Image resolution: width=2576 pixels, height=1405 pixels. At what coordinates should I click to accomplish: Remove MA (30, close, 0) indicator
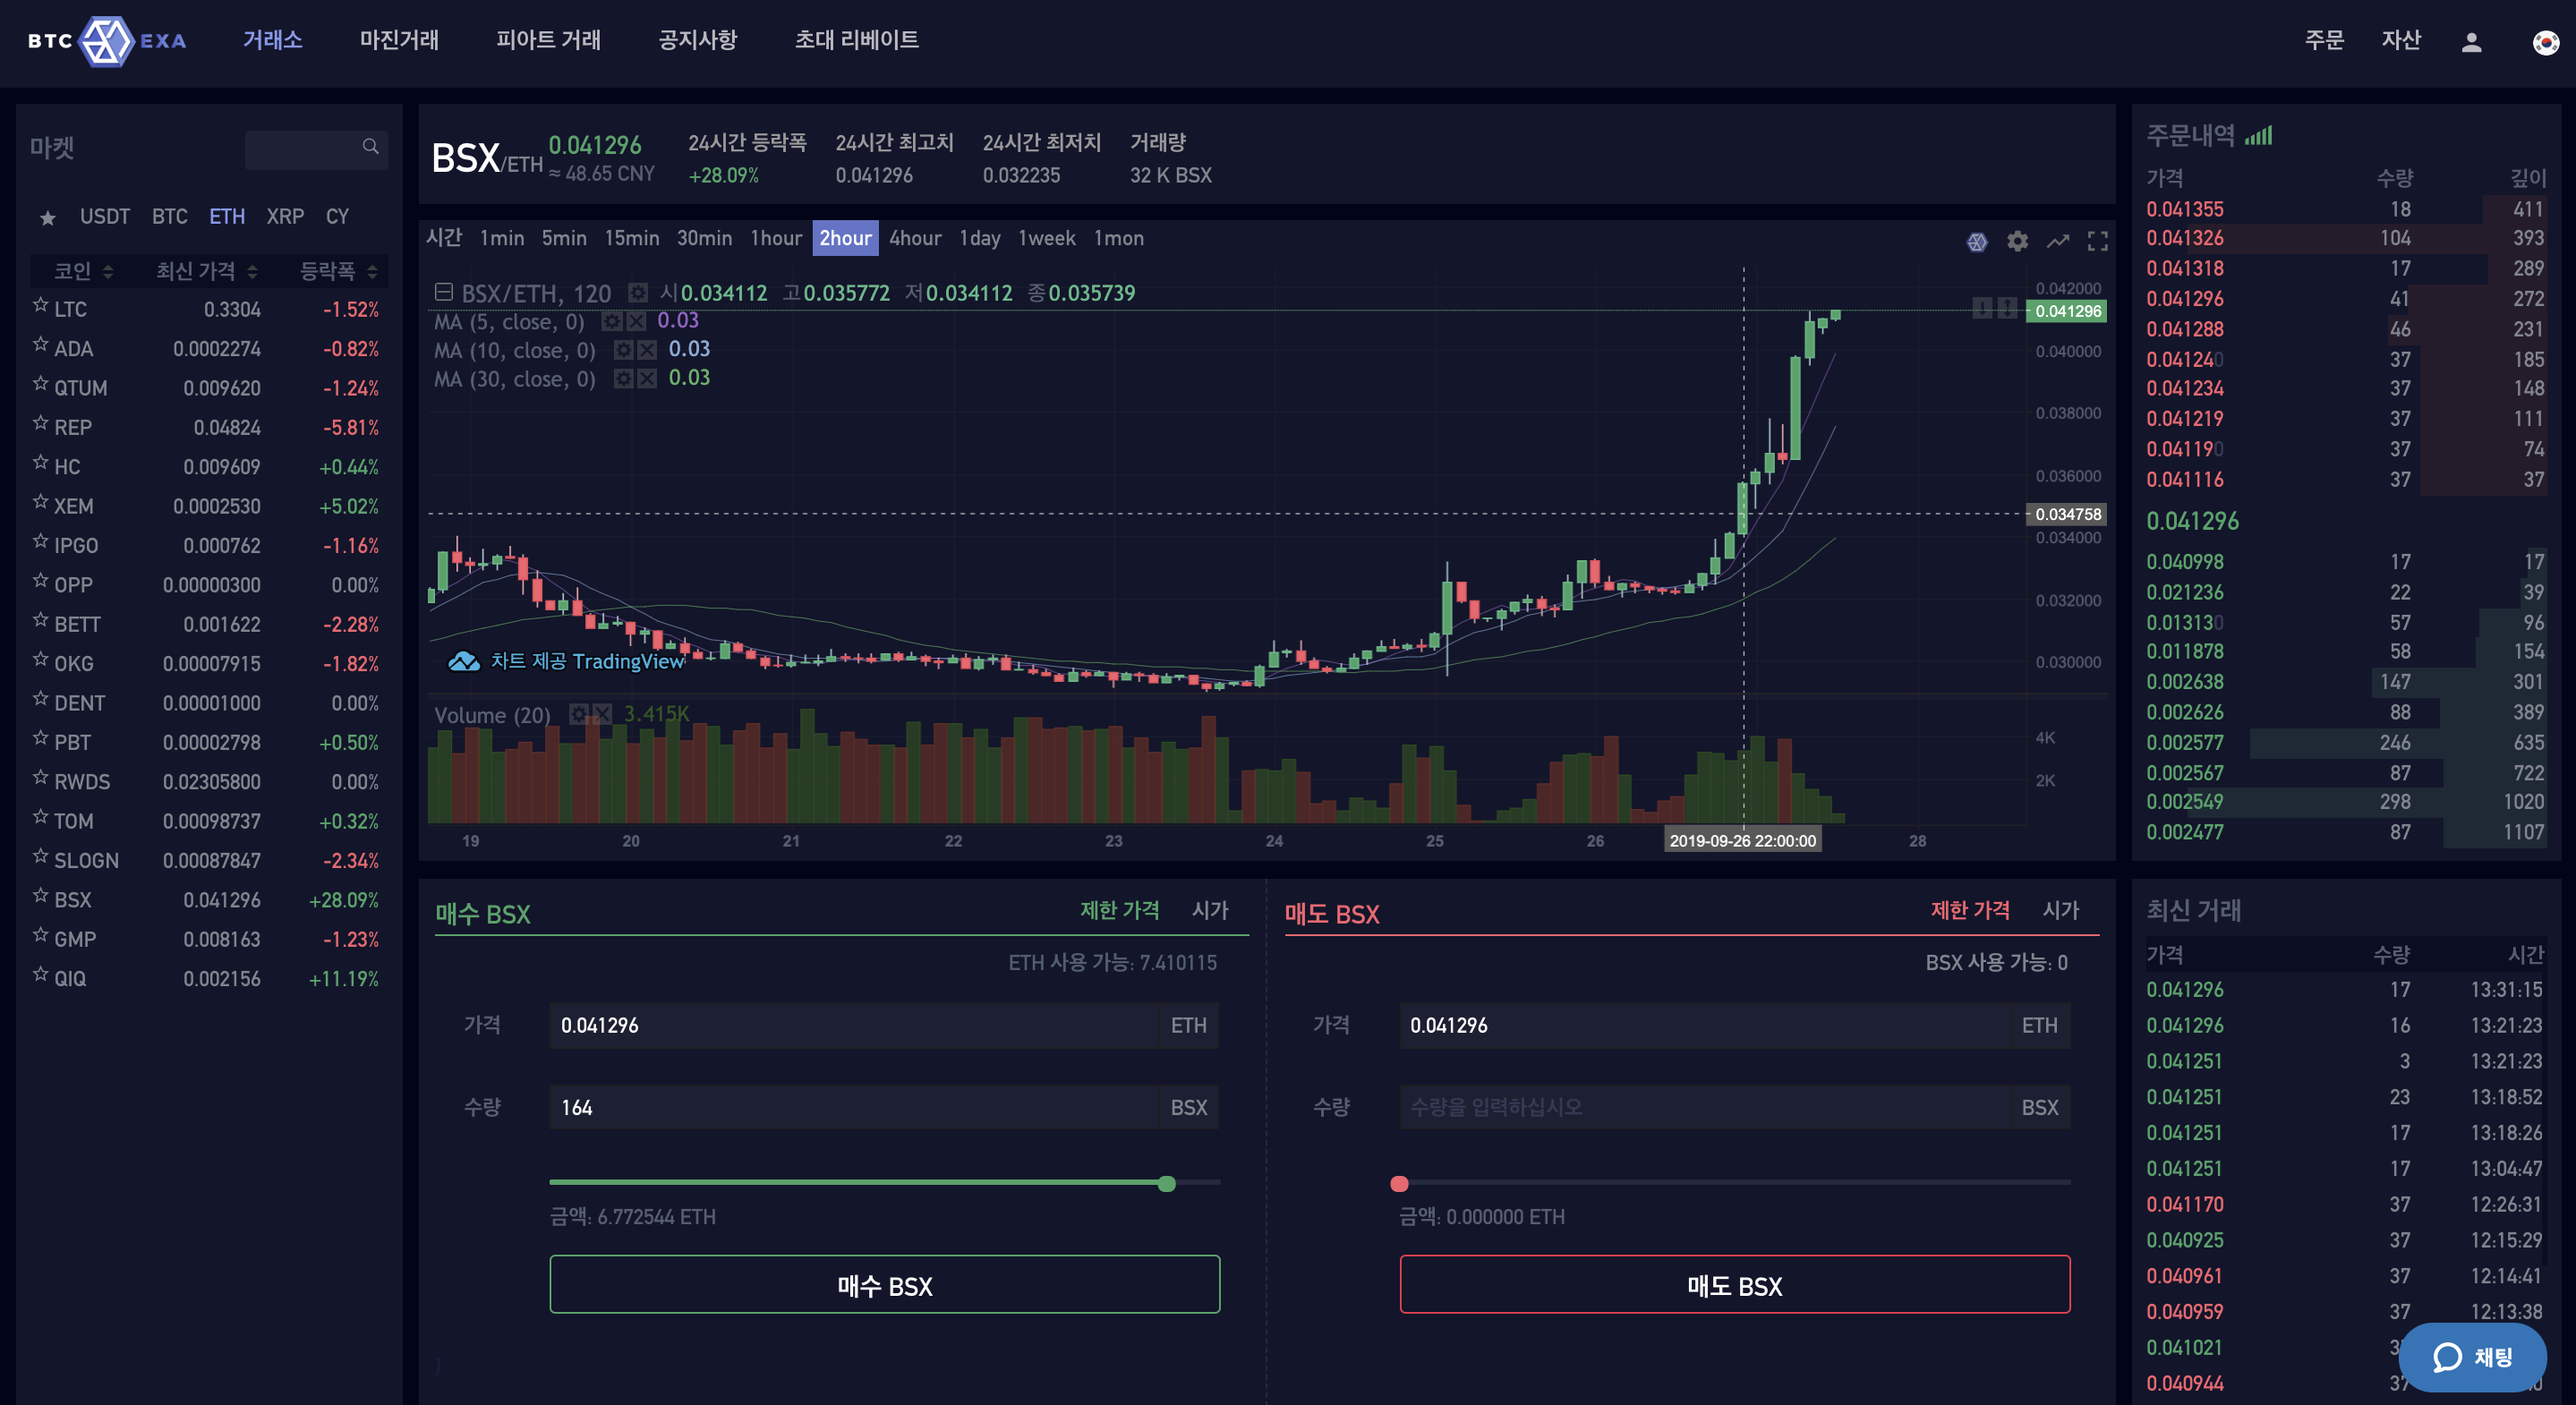(x=648, y=378)
